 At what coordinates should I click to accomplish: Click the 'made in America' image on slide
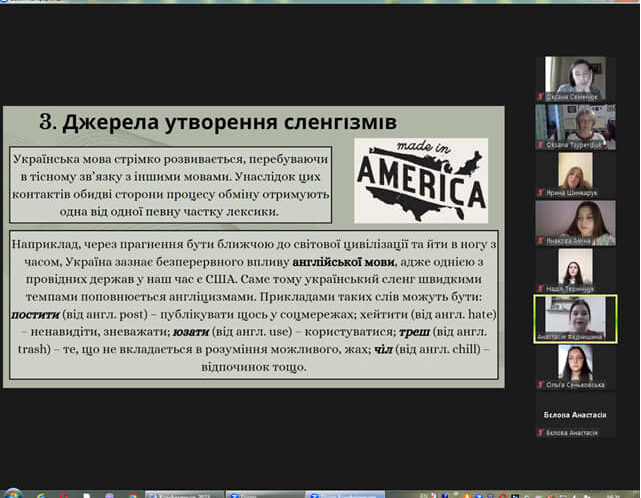pyautogui.click(x=421, y=180)
